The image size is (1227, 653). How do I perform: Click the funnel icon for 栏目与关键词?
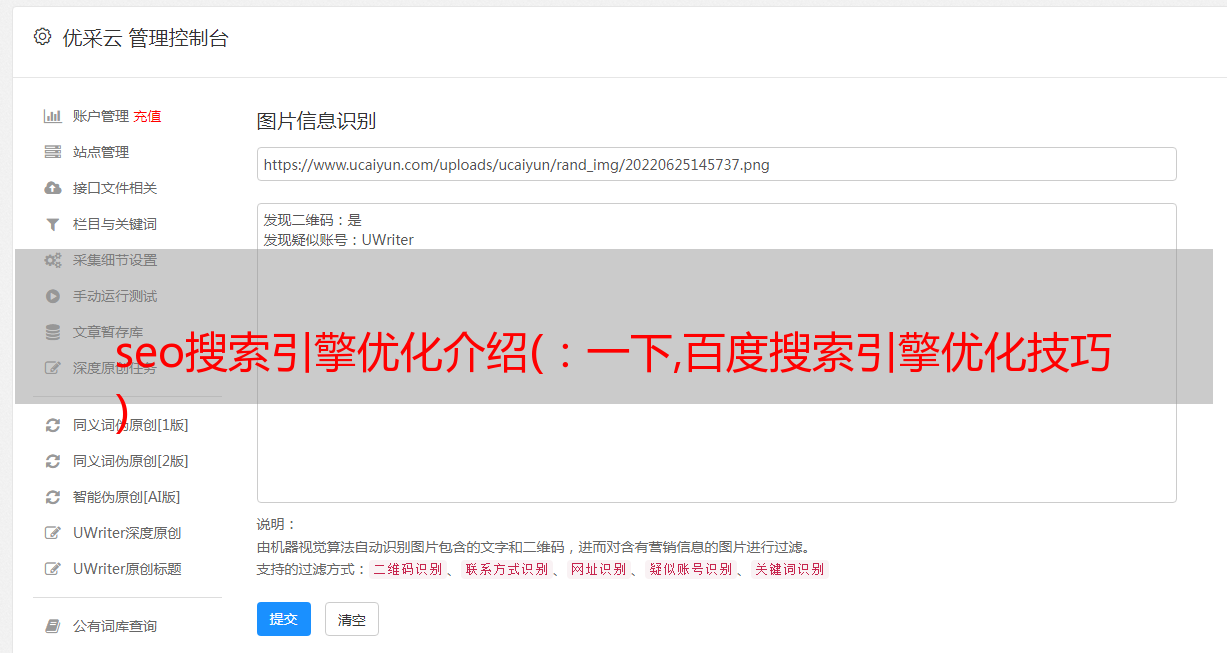coord(53,224)
